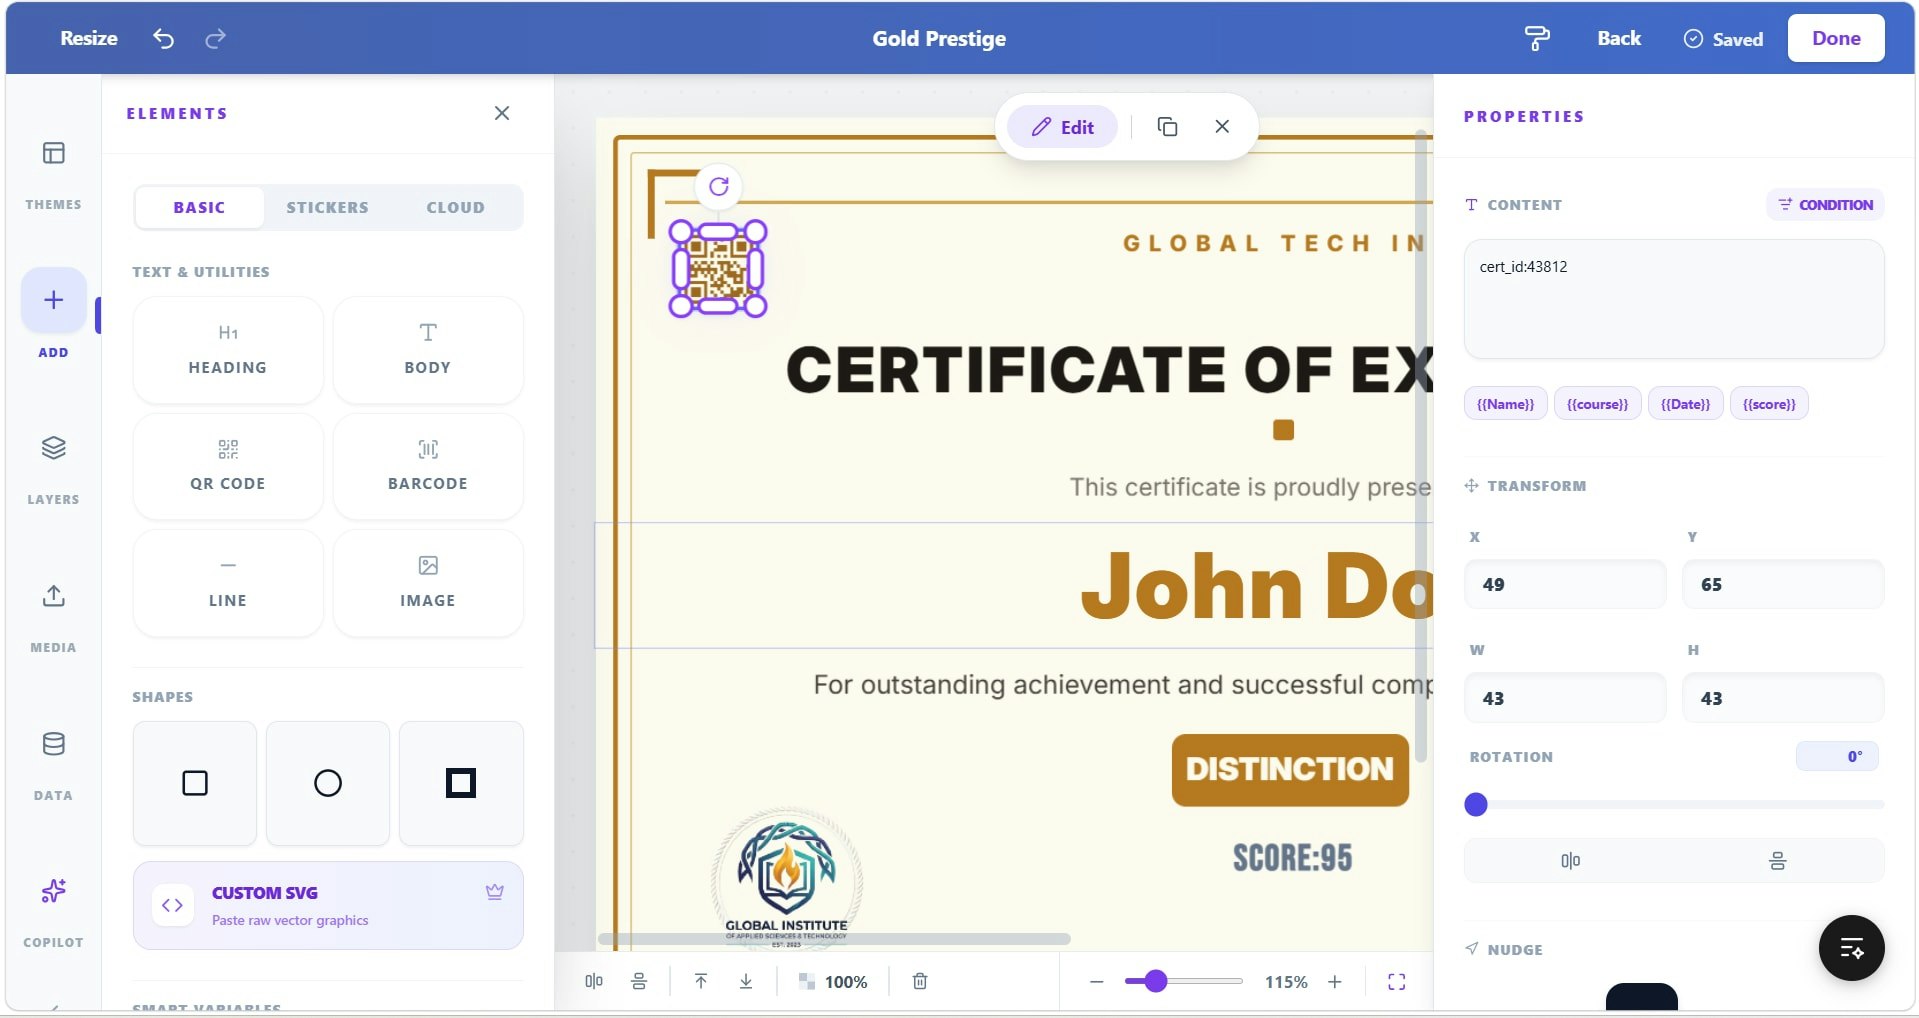Select the QR code on the certificate
The image size is (1919, 1018).
[718, 269]
